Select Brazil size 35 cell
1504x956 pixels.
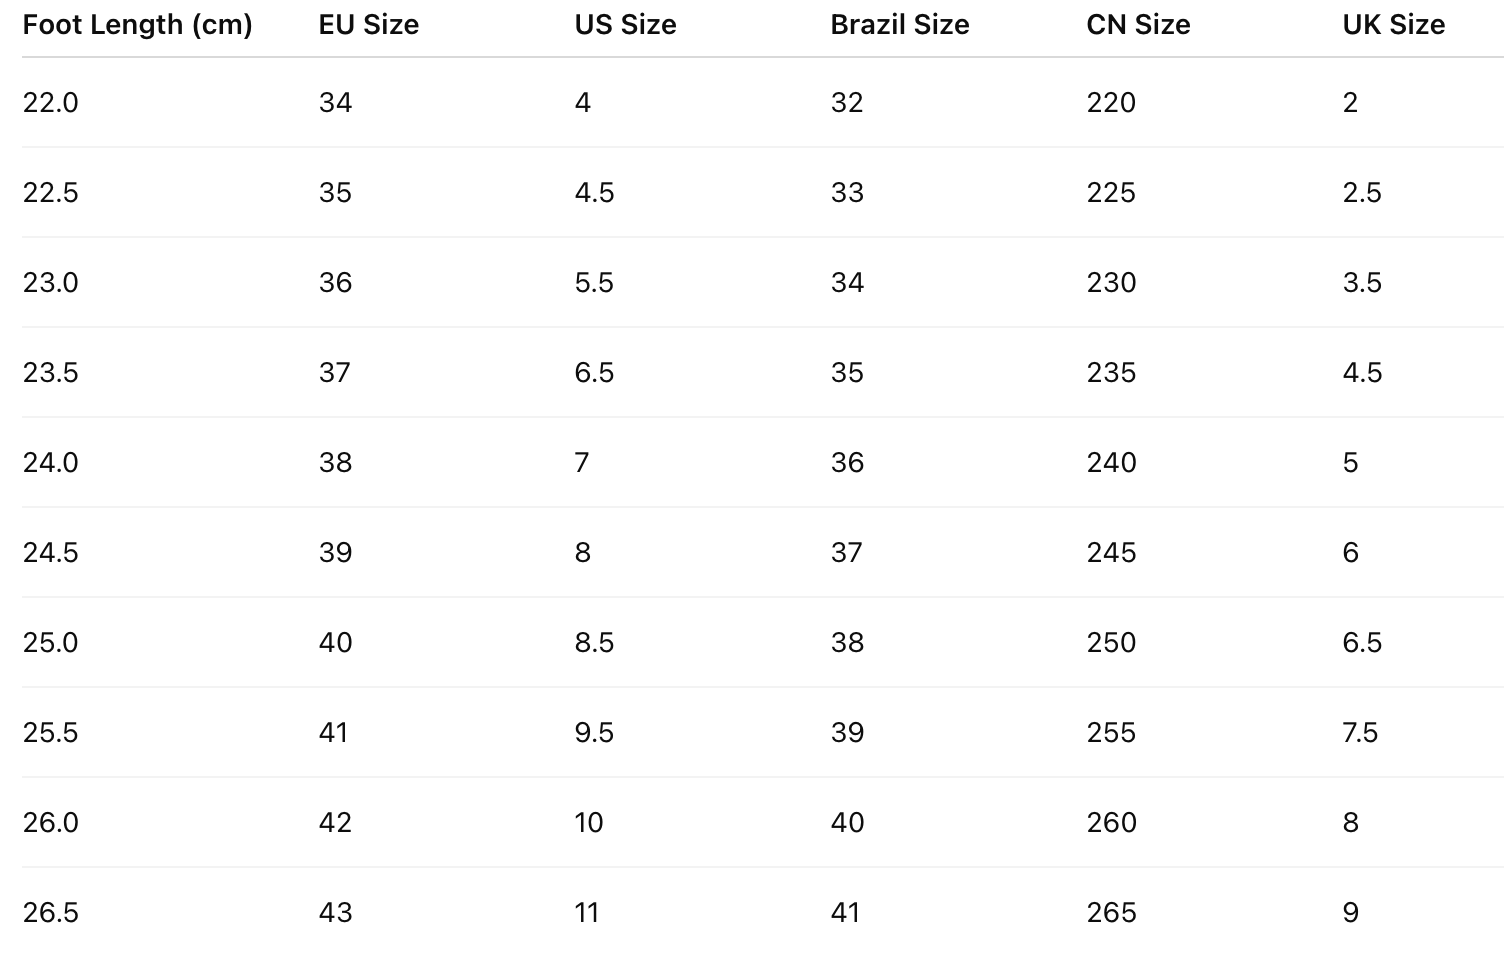pos(847,373)
